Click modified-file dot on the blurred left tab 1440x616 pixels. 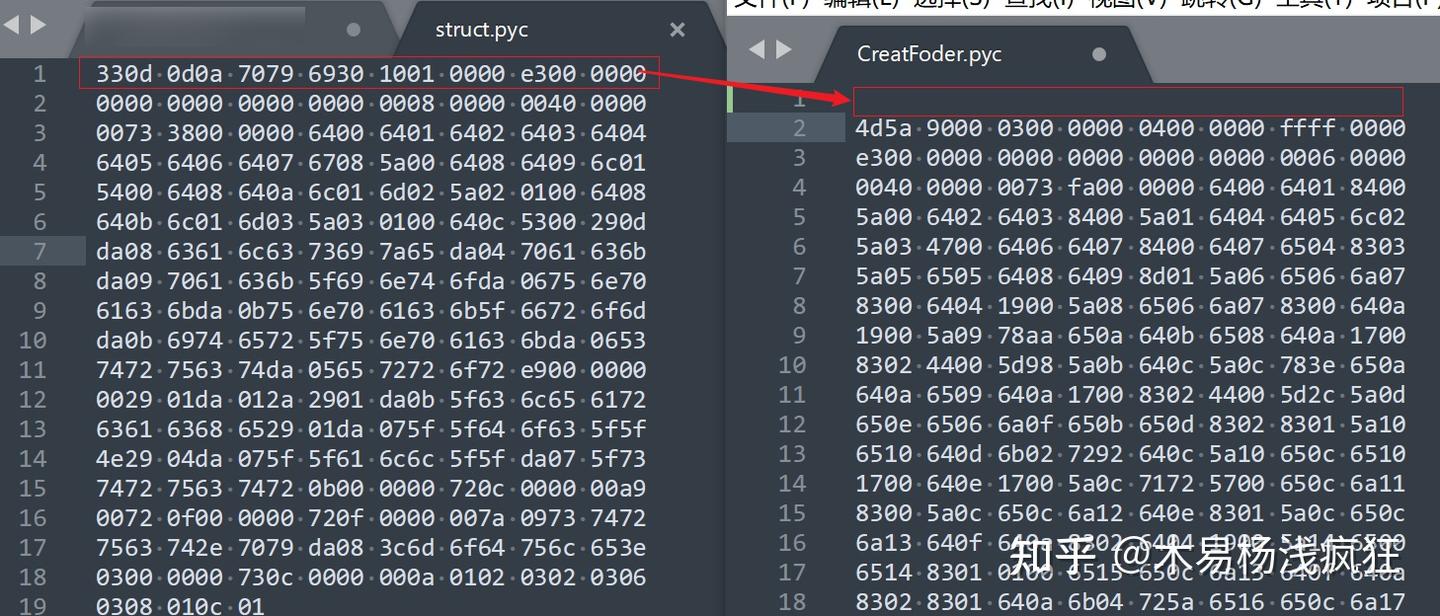(x=354, y=30)
